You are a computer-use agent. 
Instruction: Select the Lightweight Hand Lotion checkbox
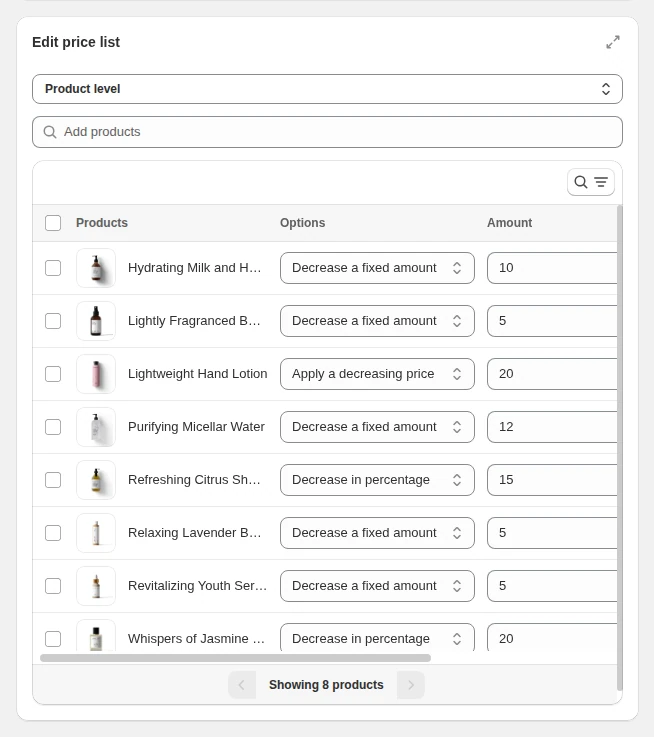tap(53, 374)
